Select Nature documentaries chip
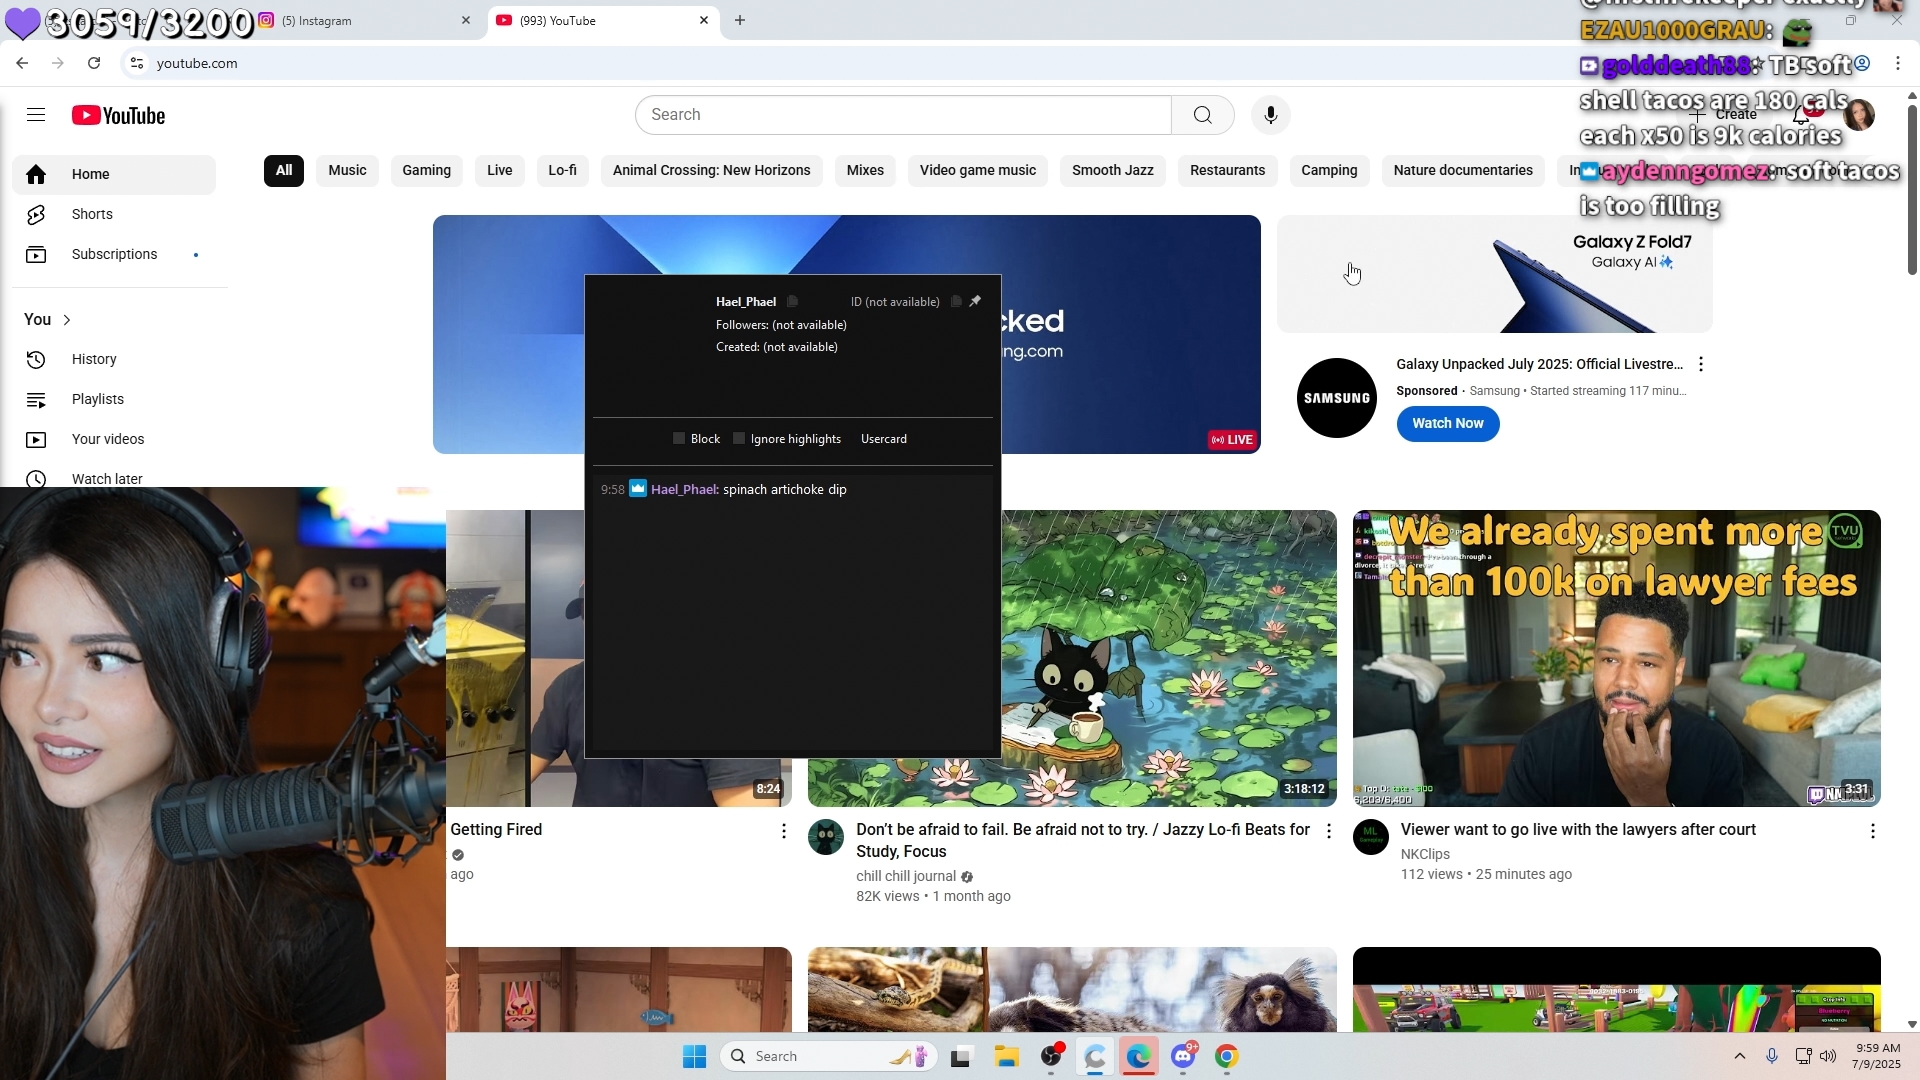 [1463, 170]
